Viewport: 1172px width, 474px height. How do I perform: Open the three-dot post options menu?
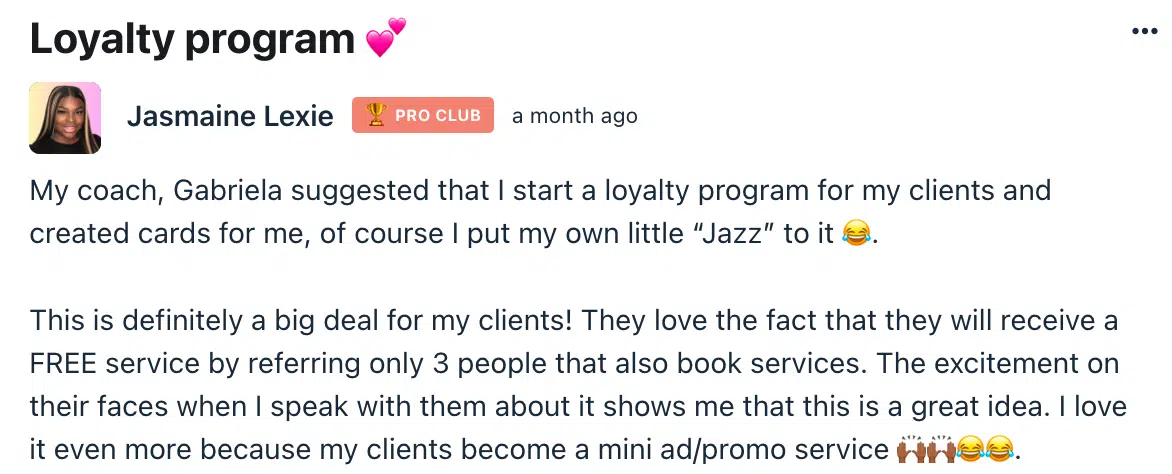(1143, 31)
